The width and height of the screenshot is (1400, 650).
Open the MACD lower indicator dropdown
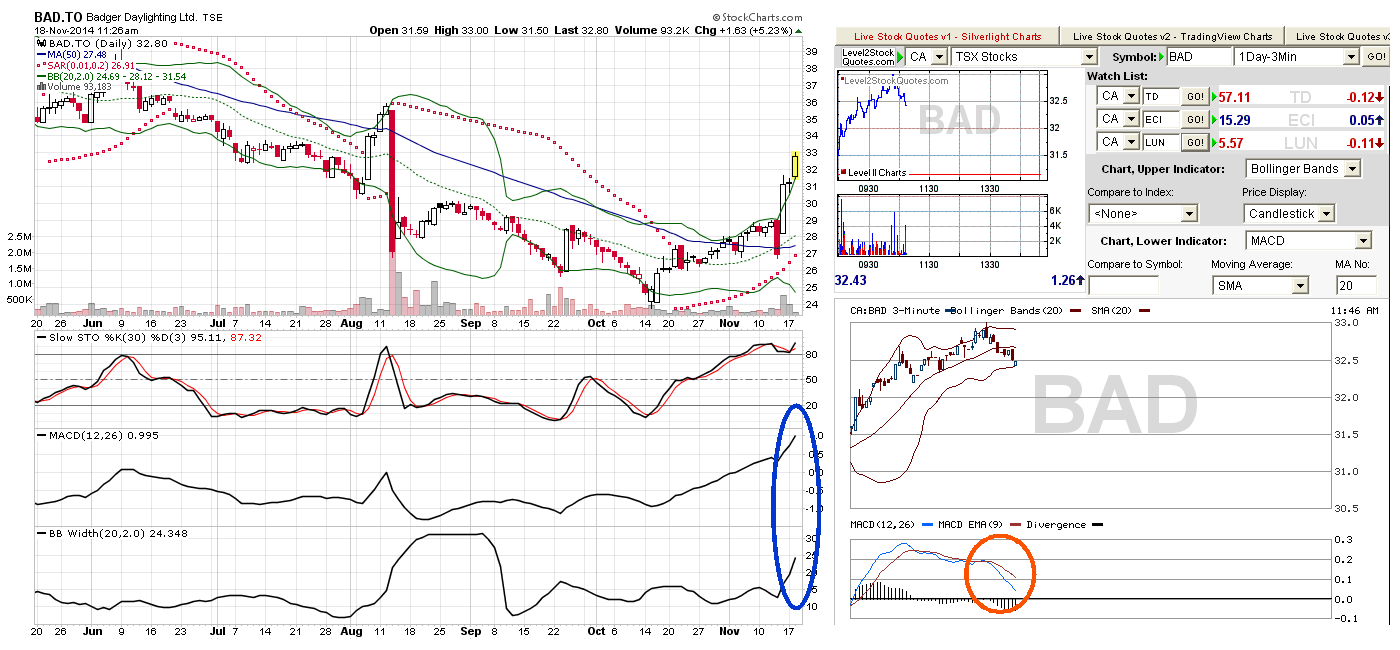click(1309, 241)
